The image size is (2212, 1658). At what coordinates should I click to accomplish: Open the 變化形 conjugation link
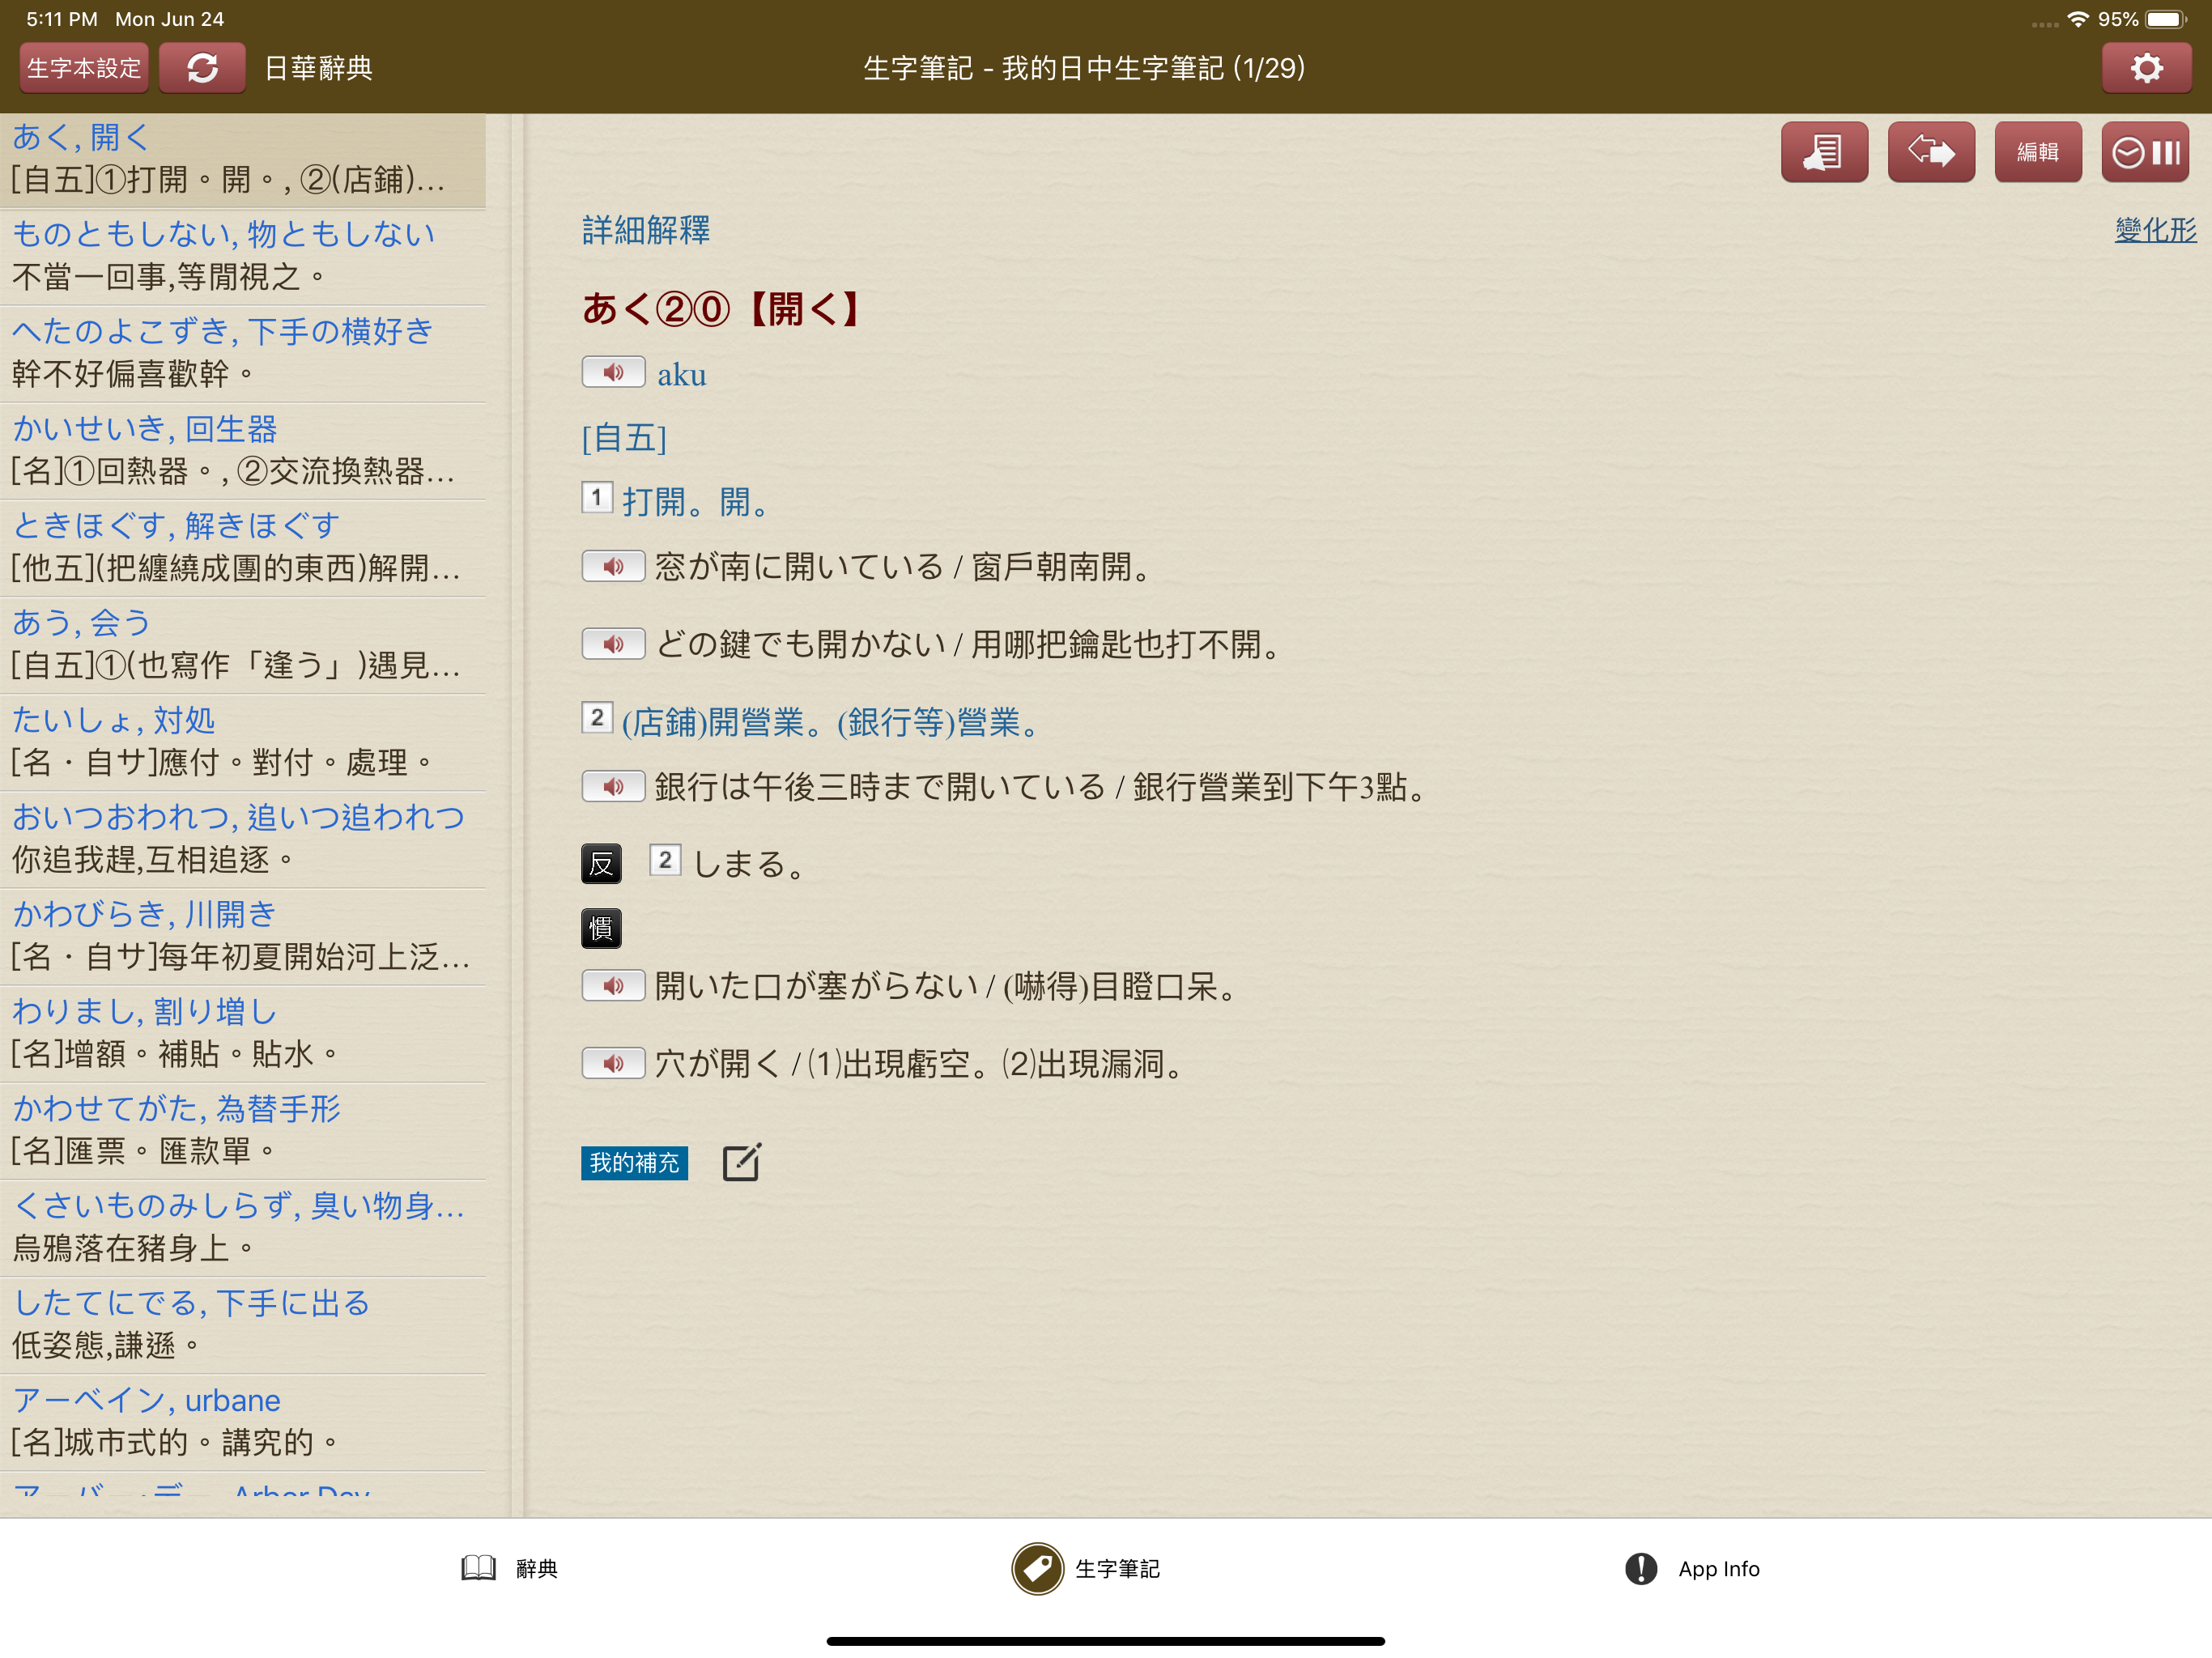pyautogui.click(x=2155, y=230)
